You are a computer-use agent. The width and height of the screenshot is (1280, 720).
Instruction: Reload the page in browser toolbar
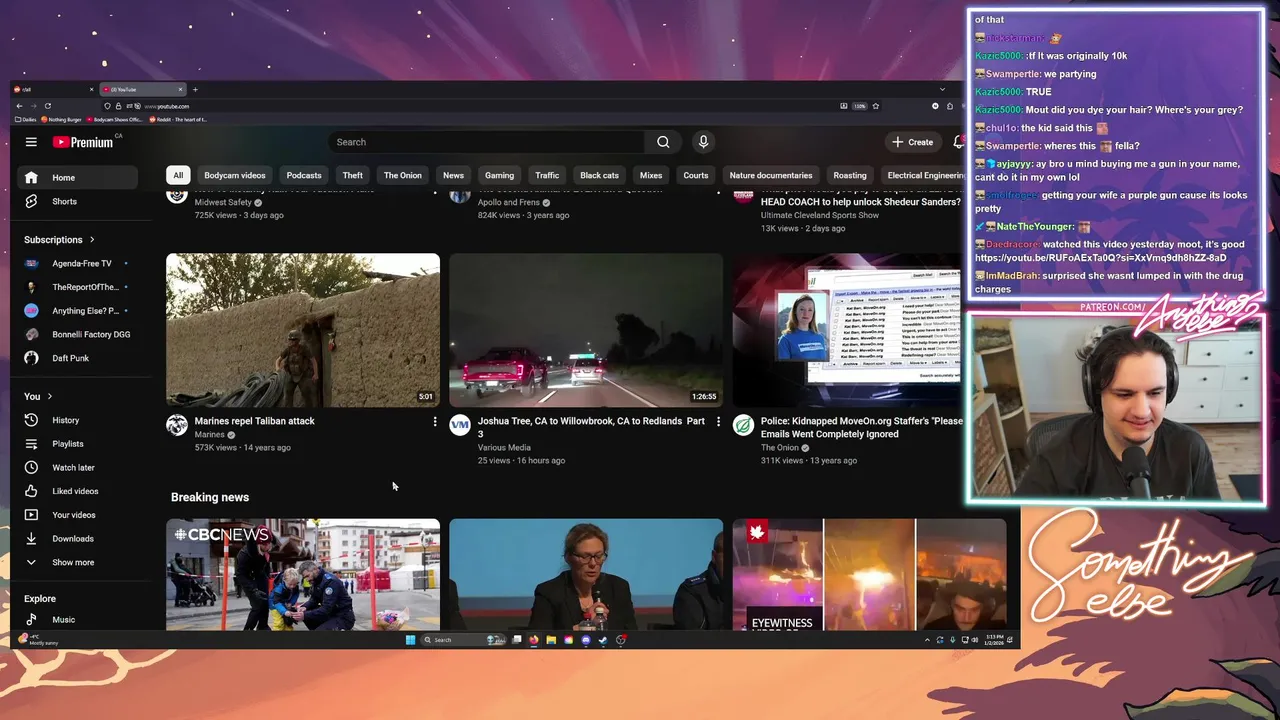coord(48,106)
